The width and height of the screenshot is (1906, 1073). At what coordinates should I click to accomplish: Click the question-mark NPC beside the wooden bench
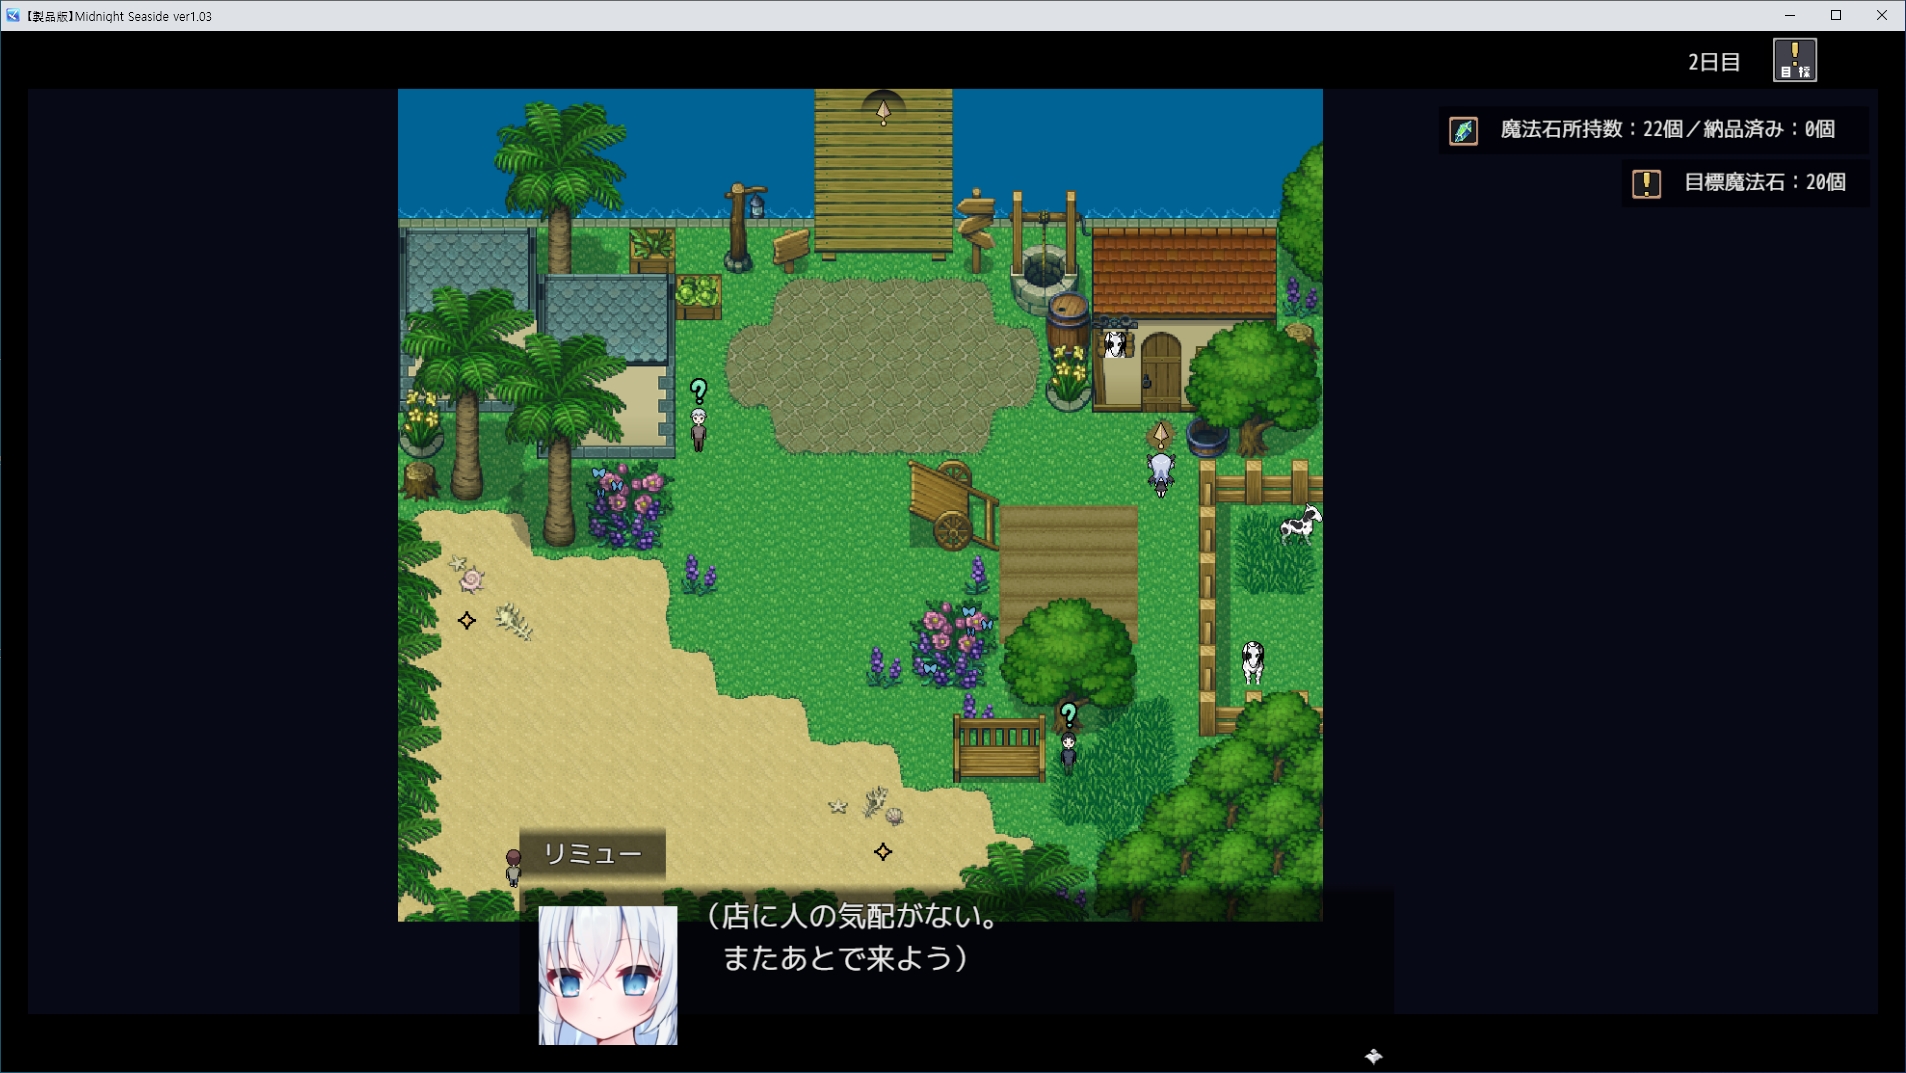1068,752
